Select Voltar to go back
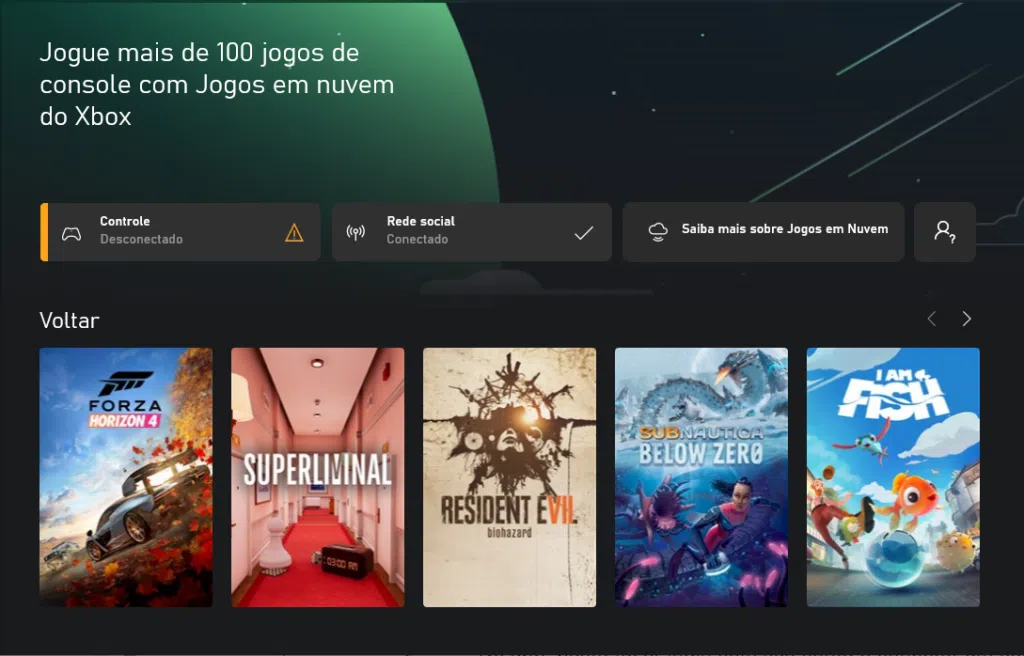Screen dimensions: 1024x656 (67, 320)
